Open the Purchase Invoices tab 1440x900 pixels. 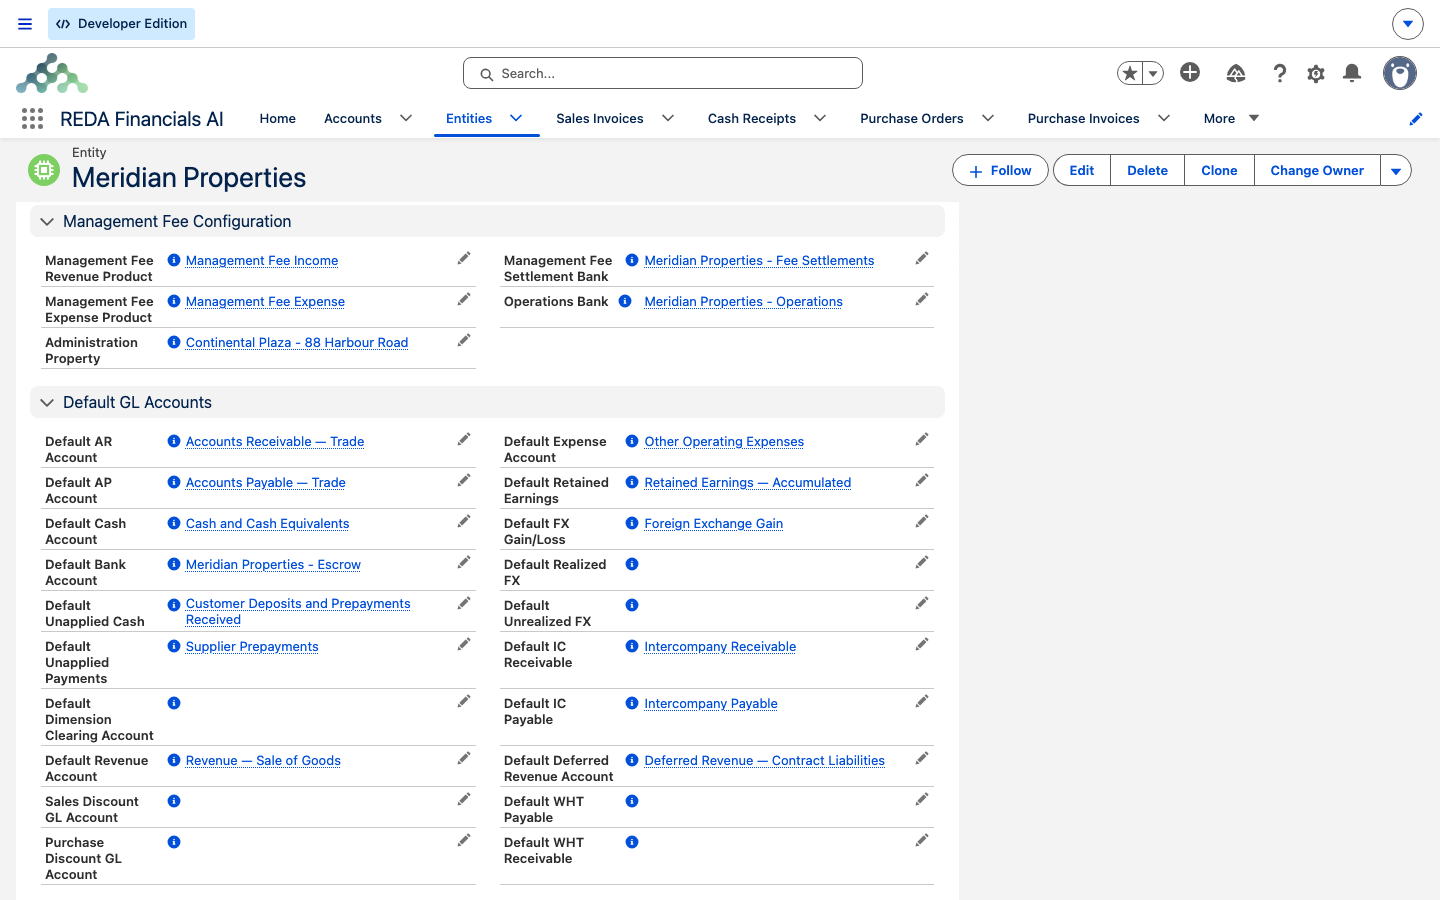point(1084,118)
